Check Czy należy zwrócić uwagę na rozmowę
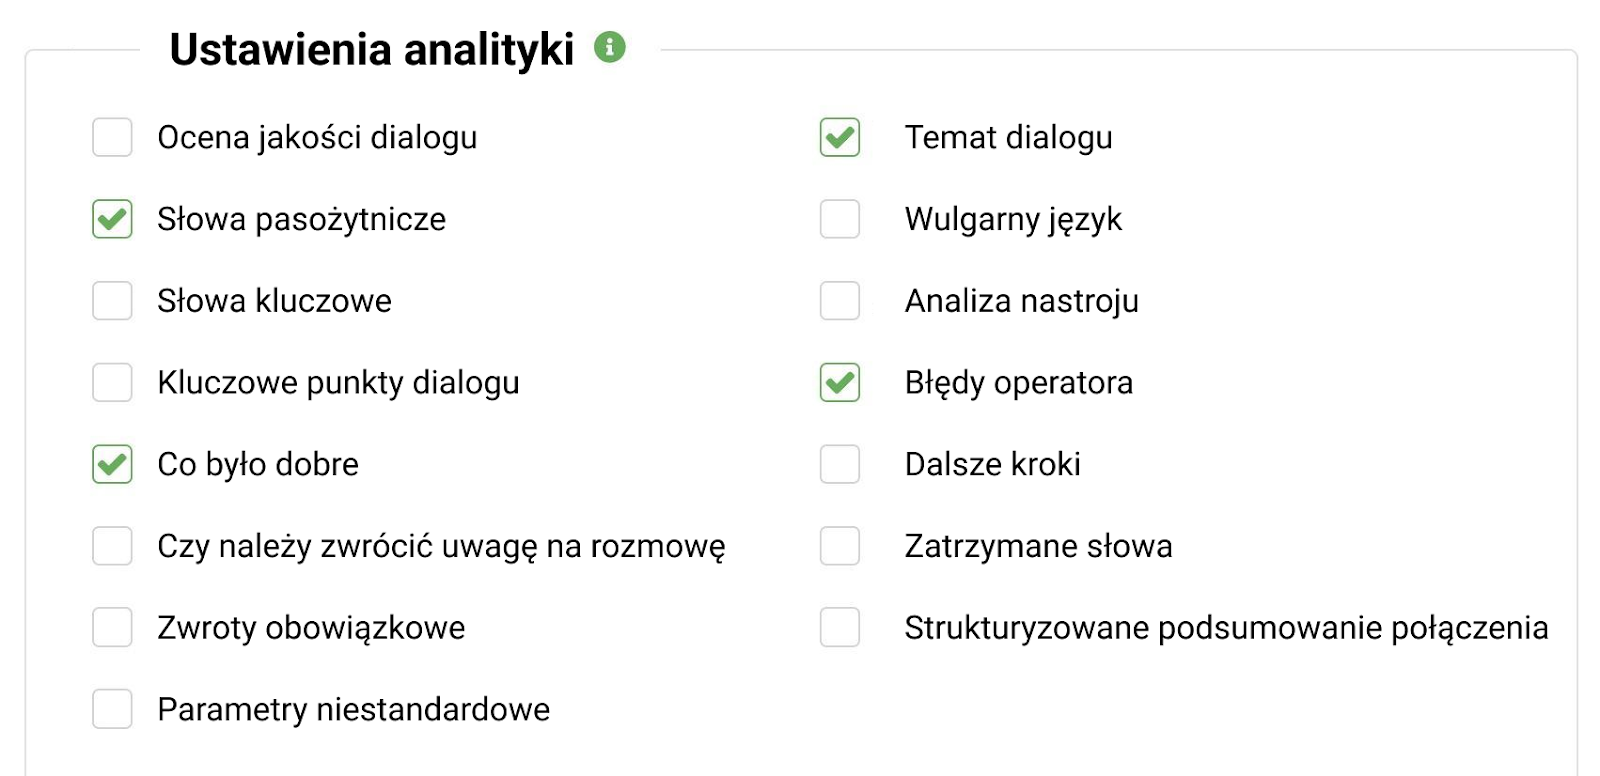 pos(112,546)
